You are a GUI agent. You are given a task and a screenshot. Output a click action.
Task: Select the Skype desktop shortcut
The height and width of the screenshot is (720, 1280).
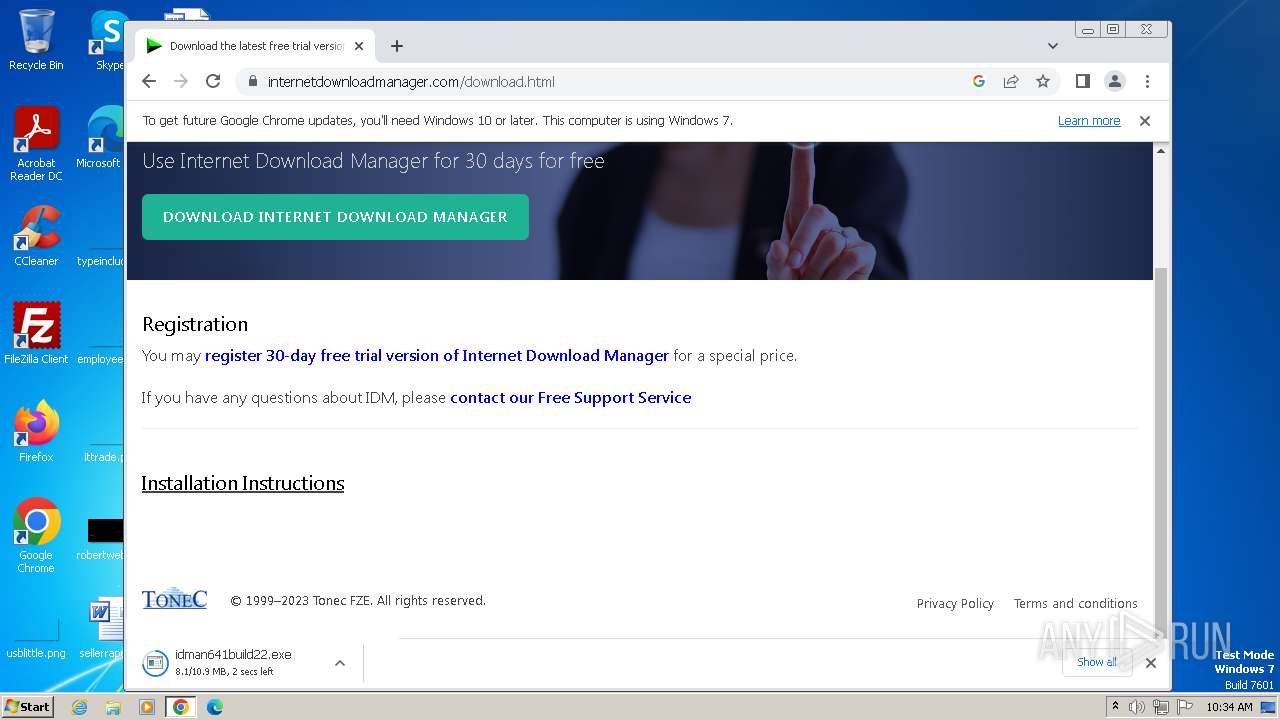[x=109, y=40]
